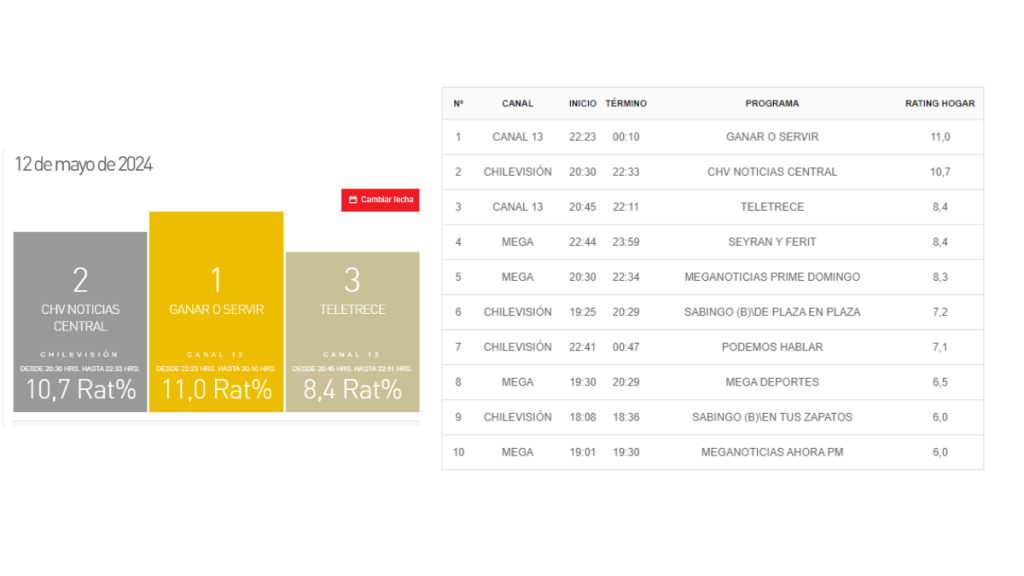Viewport: 1024px width, 576px height.
Task: Click the PROGRAMA column header
Action: [772, 103]
